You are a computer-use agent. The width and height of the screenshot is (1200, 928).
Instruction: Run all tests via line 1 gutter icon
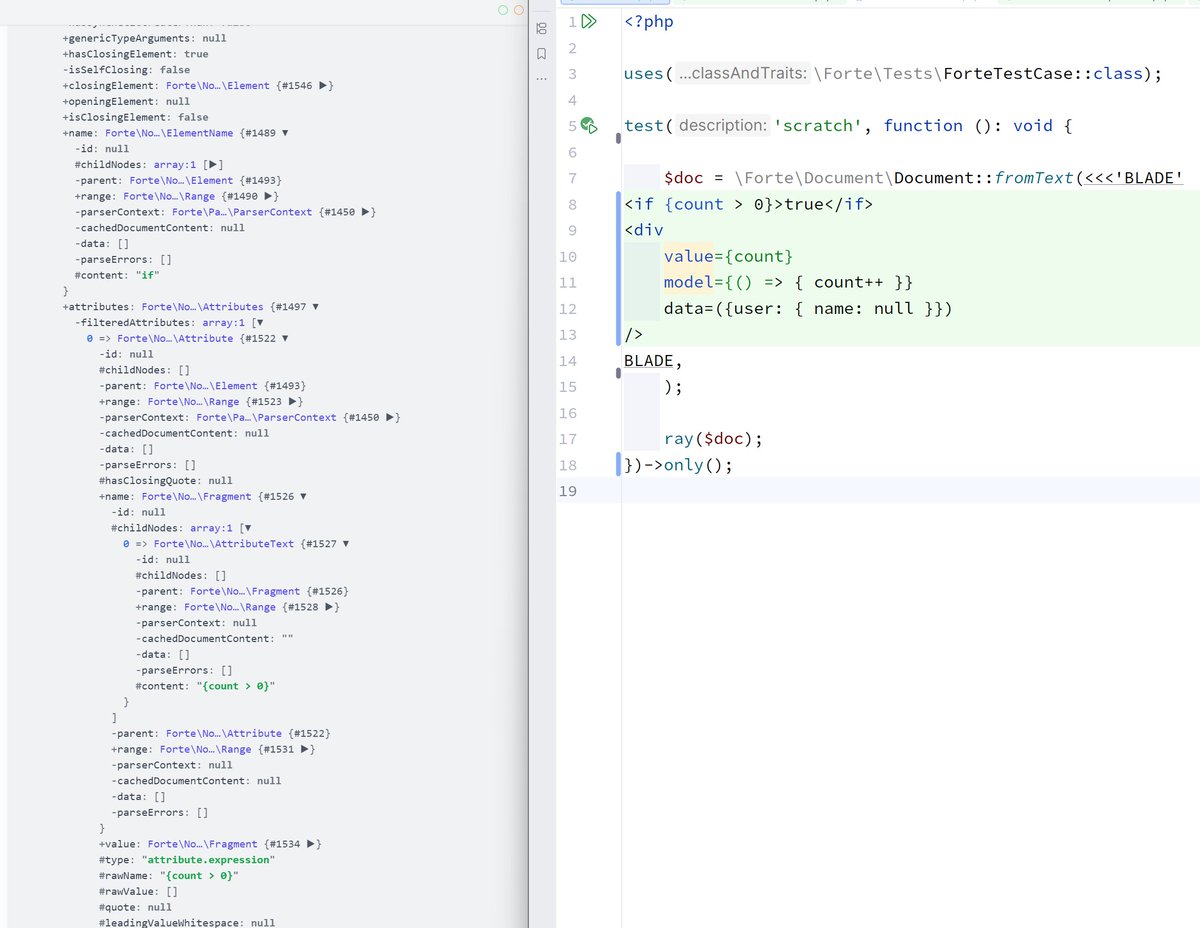[x=589, y=21]
